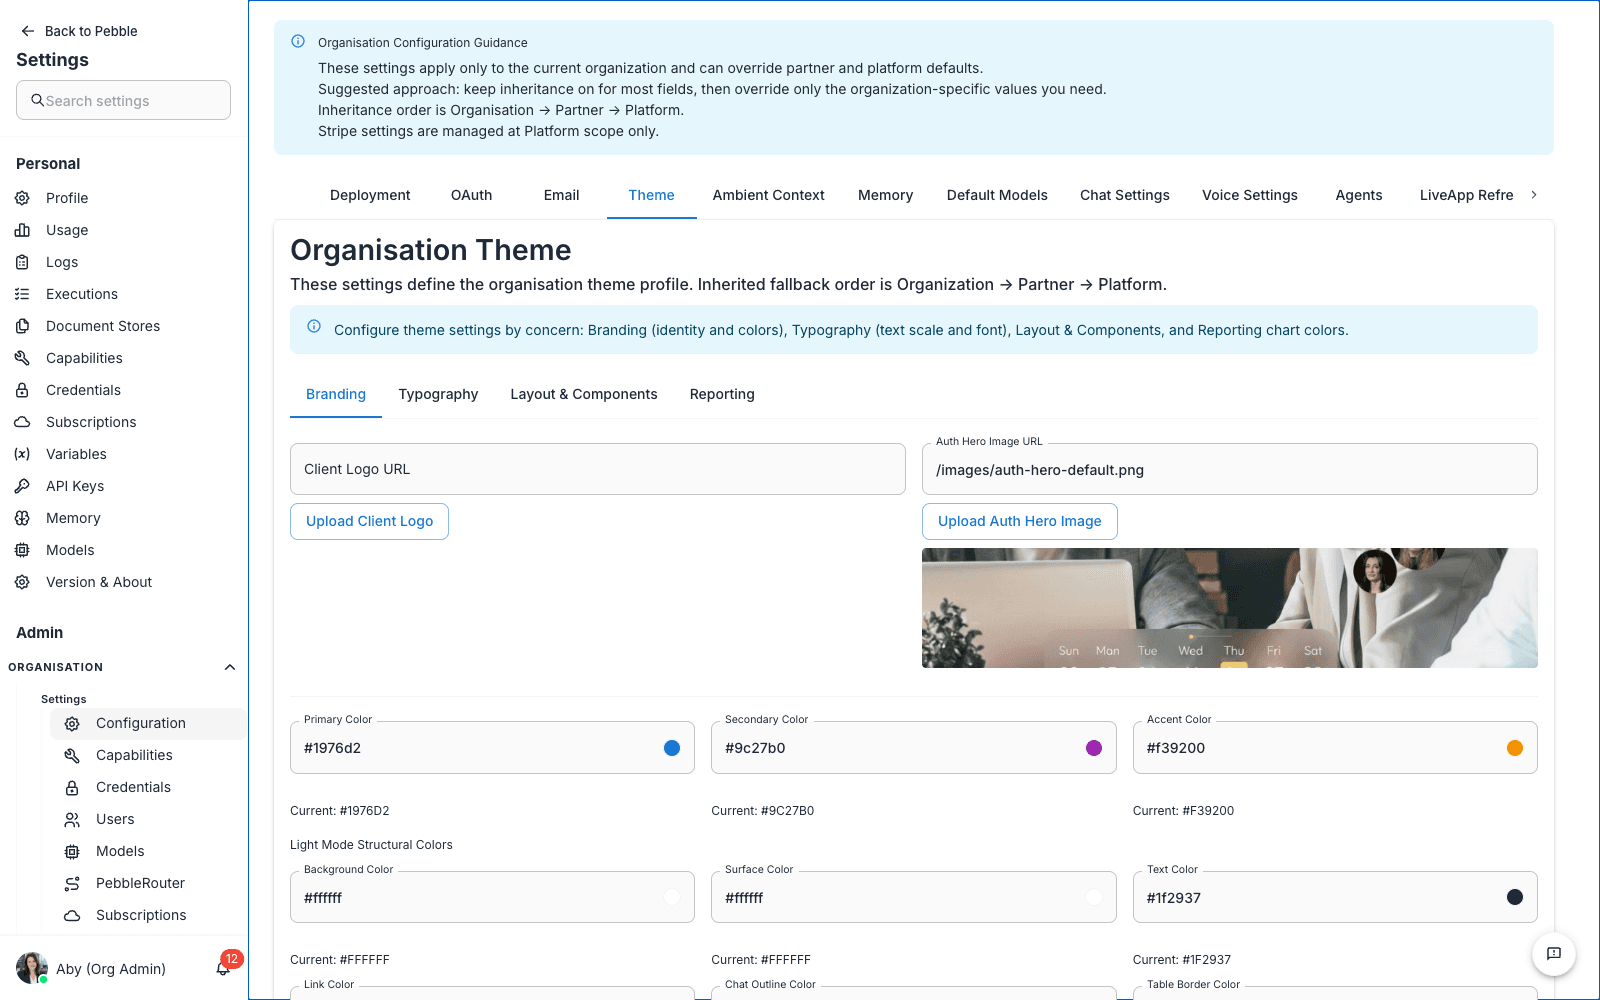Click the Back to Pebble arrow icon
The width and height of the screenshot is (1600, 1000).
[x=28, y=31]
